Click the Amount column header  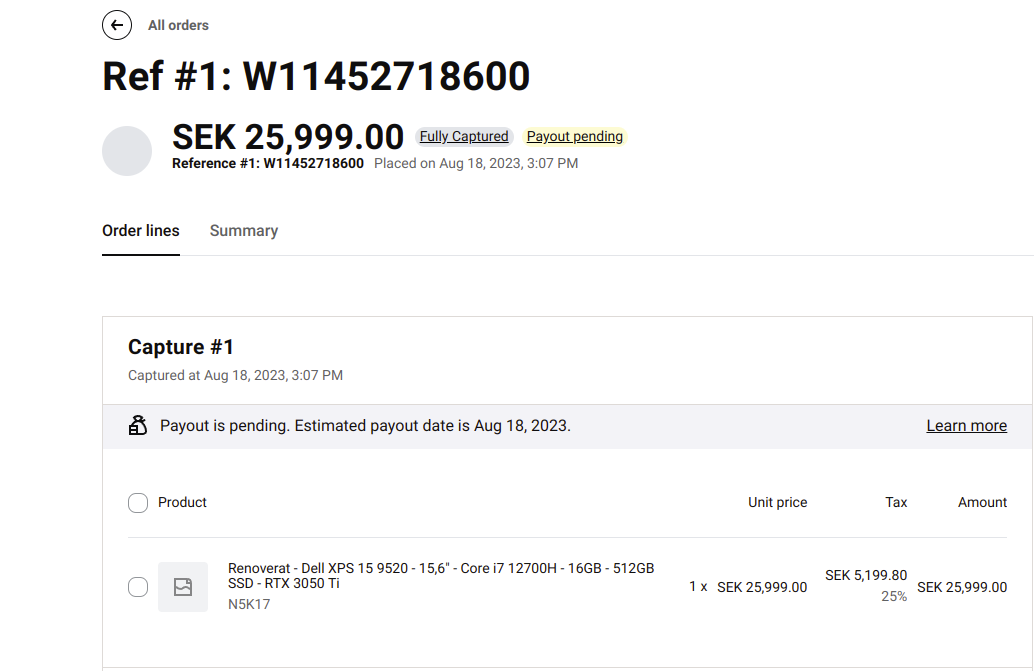[x=982, y=502]
